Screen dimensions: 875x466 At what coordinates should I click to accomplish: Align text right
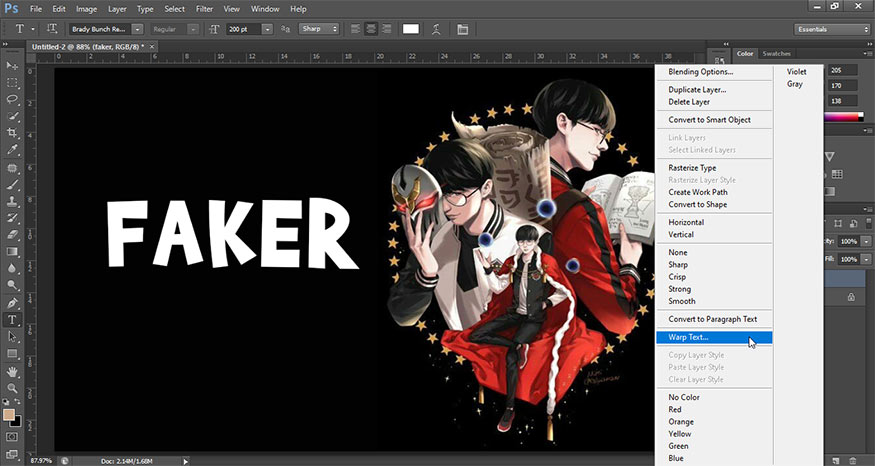(x=386, y=29)
